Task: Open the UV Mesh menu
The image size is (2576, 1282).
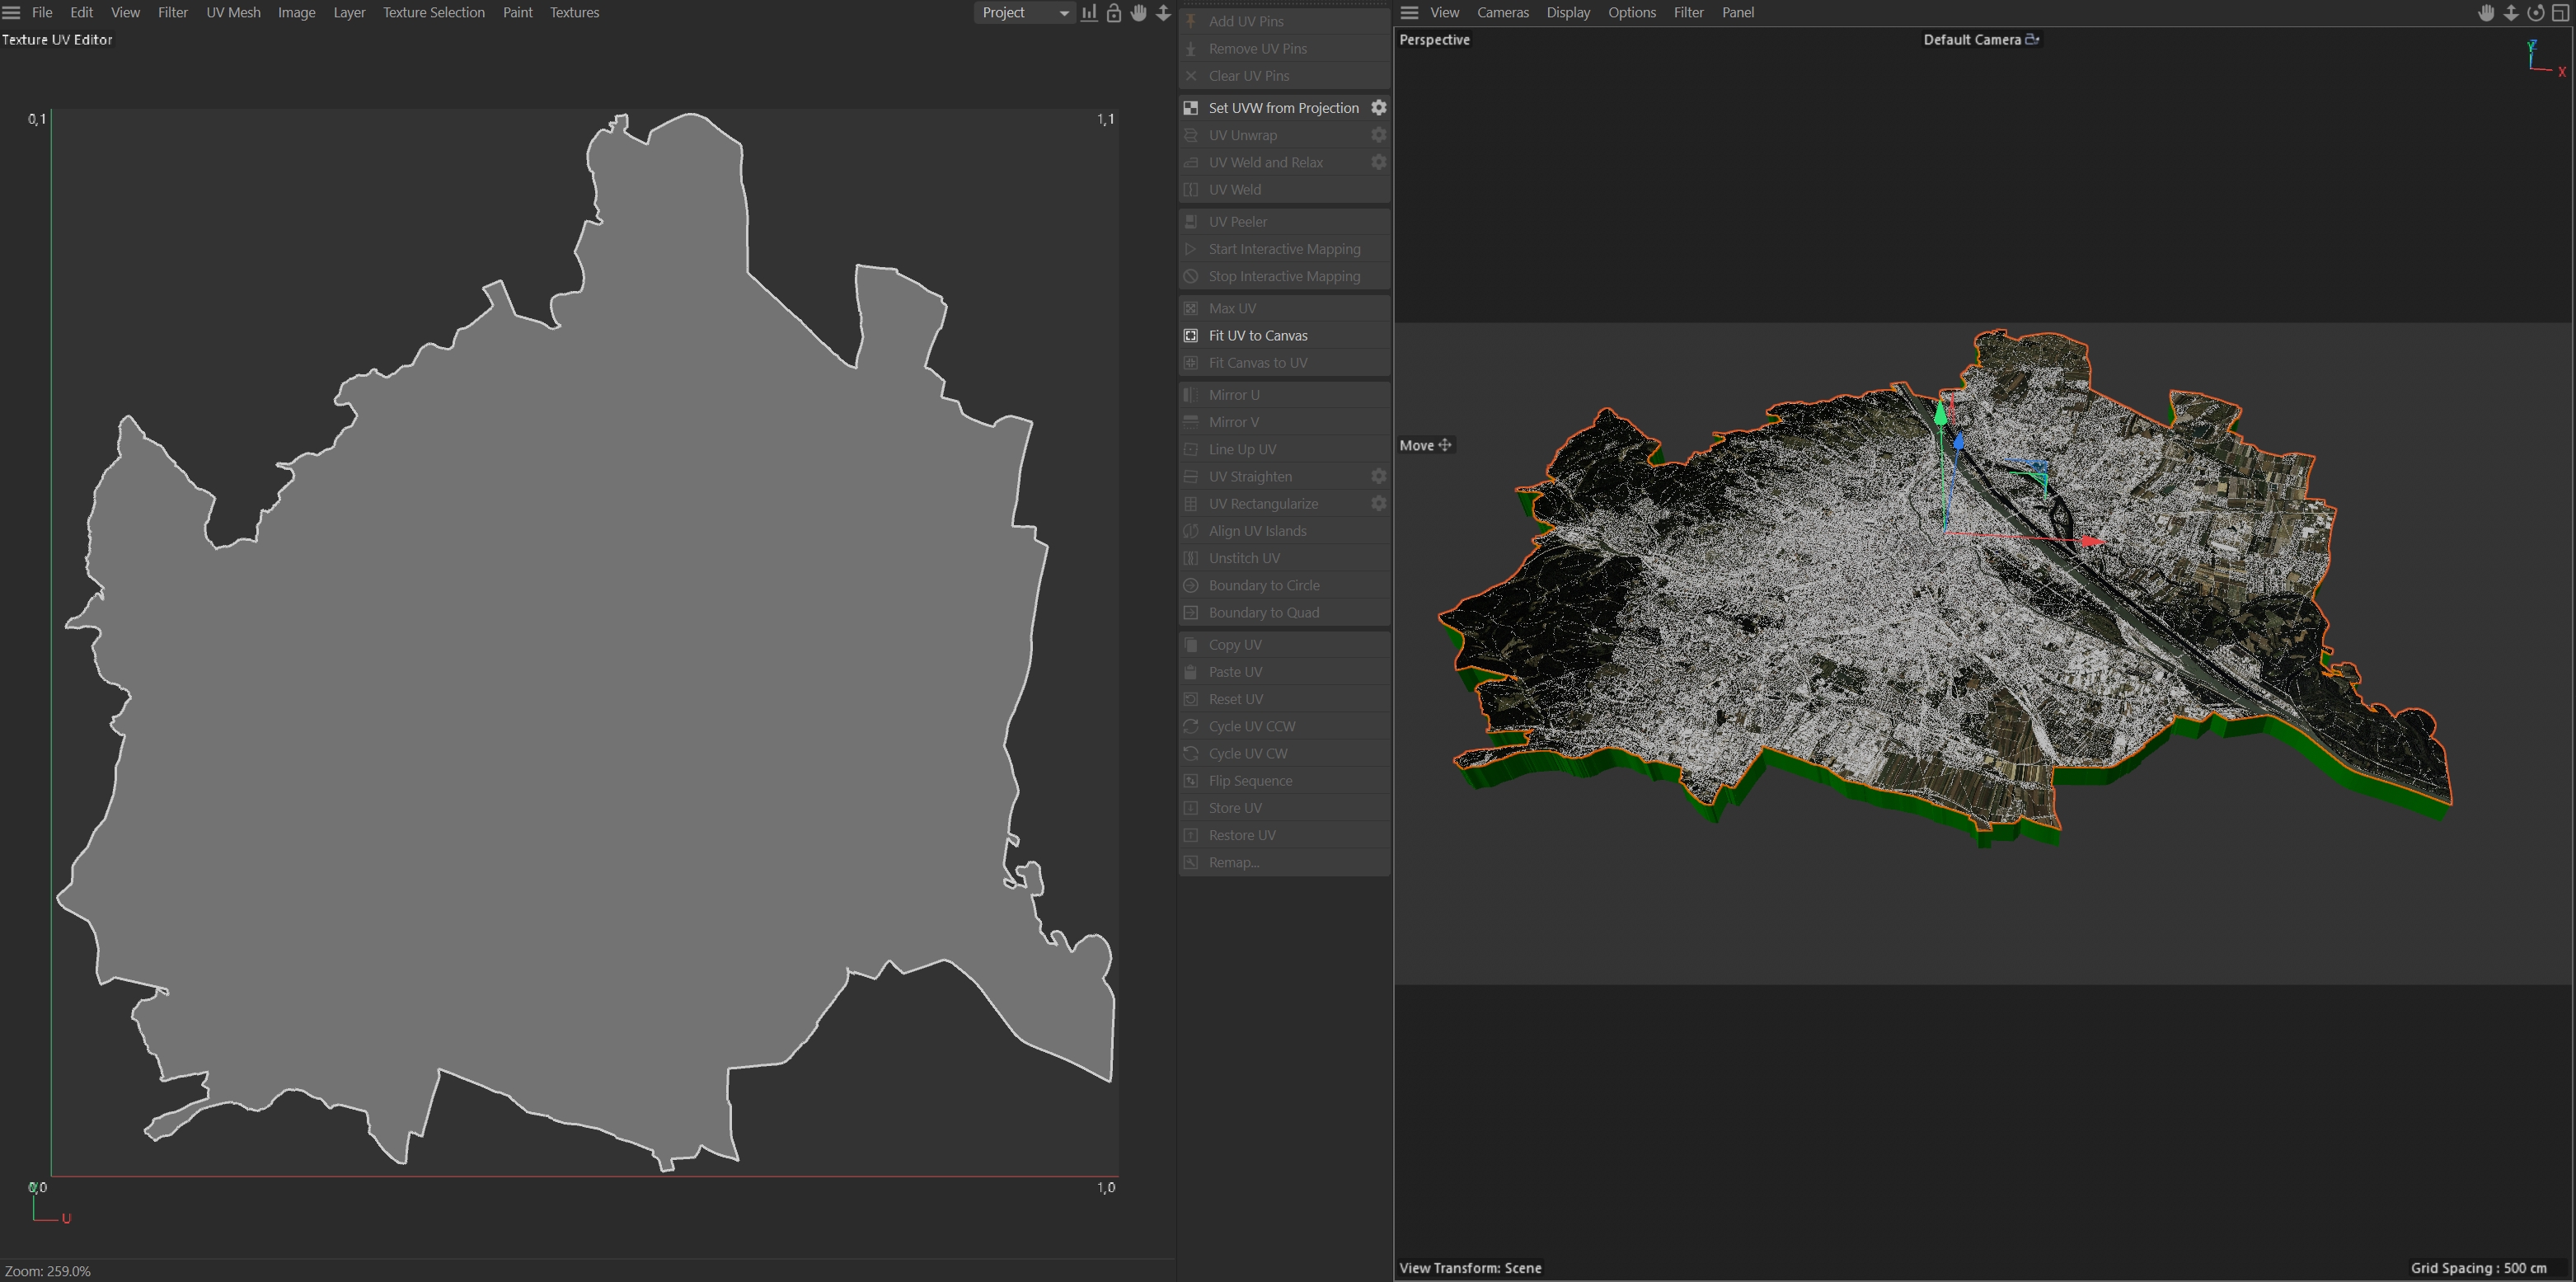Action: (x=233, y=13)
